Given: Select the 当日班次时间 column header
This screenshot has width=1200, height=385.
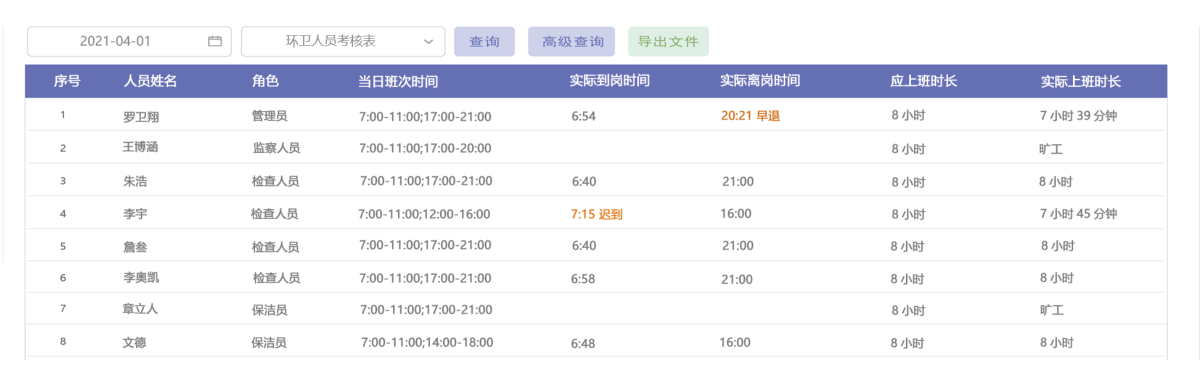Looking at the screenshot, I should (x=398, y=81).
